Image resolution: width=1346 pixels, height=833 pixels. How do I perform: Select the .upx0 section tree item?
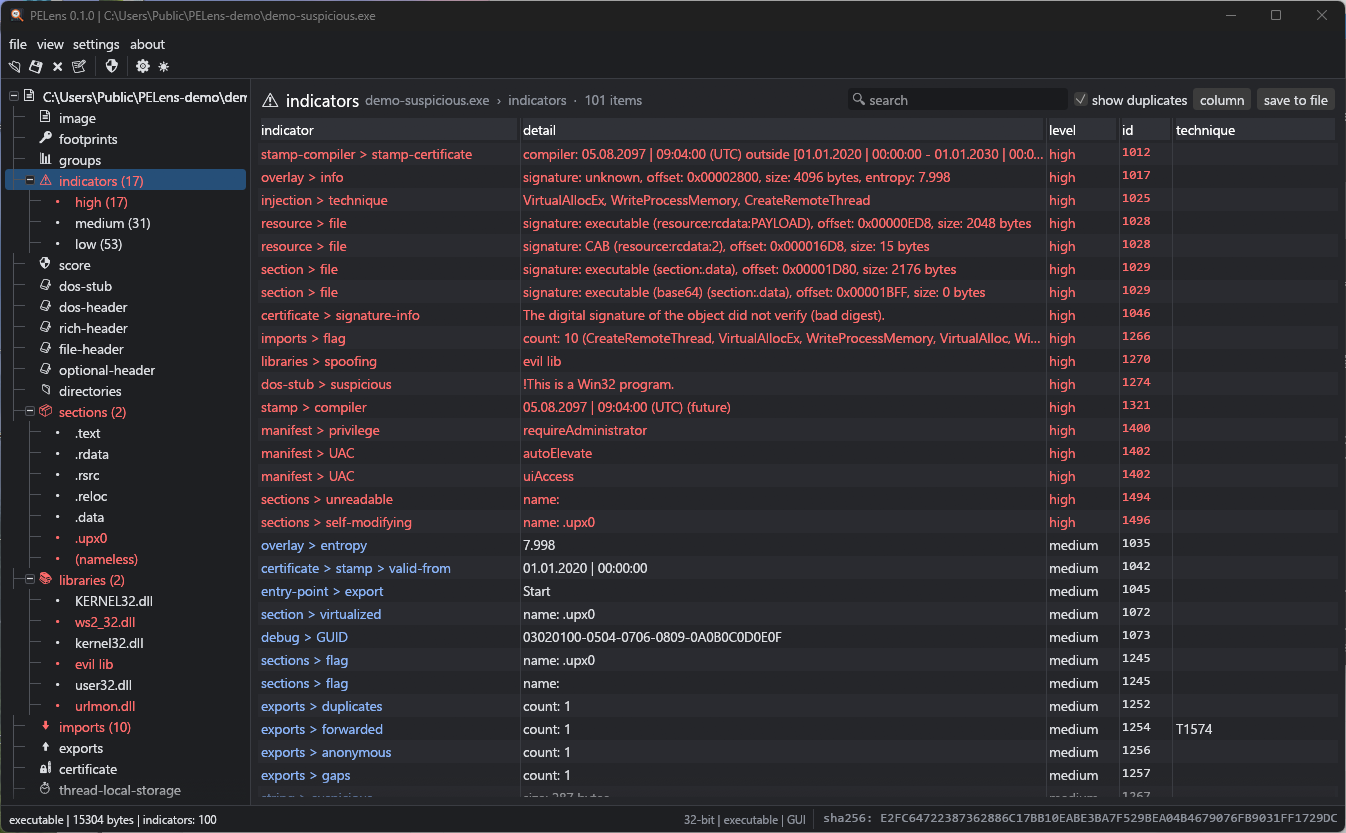(91, 538)
